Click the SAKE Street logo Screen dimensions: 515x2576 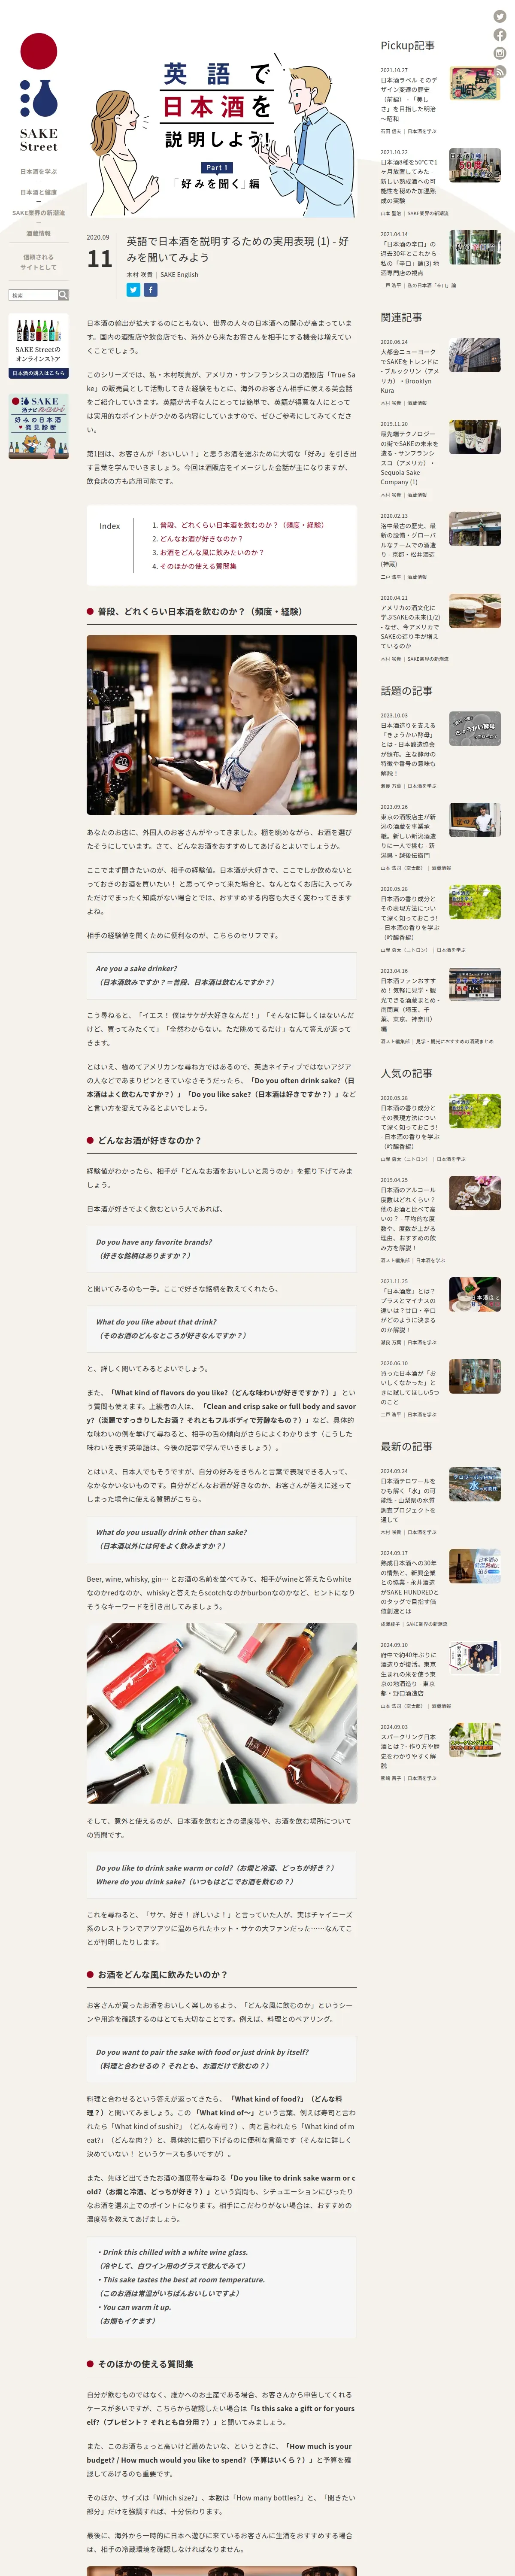pos(39,92)
